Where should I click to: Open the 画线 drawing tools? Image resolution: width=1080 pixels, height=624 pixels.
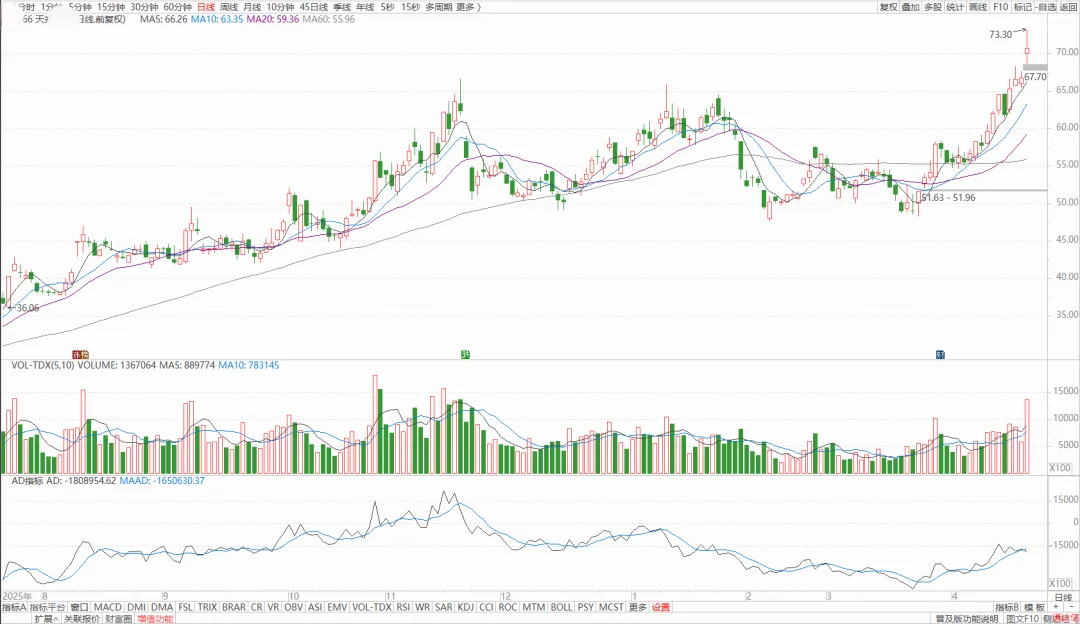978,7
